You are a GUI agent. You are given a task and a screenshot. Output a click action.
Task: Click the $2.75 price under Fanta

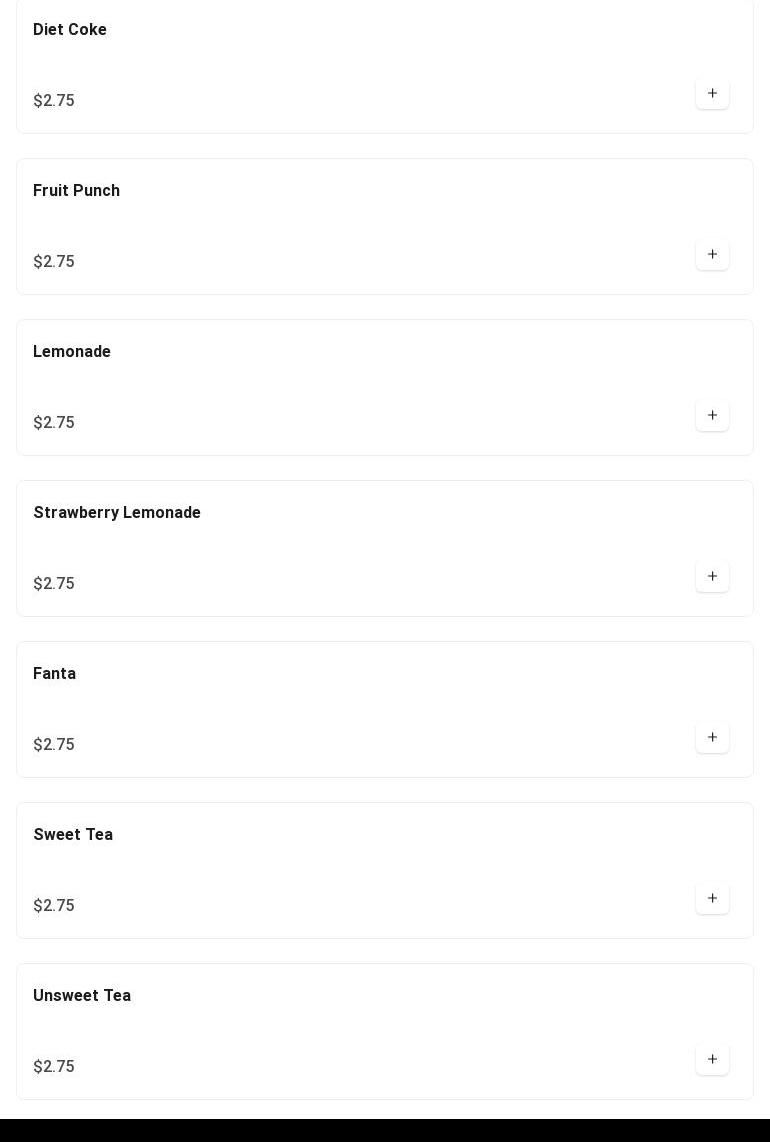54,745
